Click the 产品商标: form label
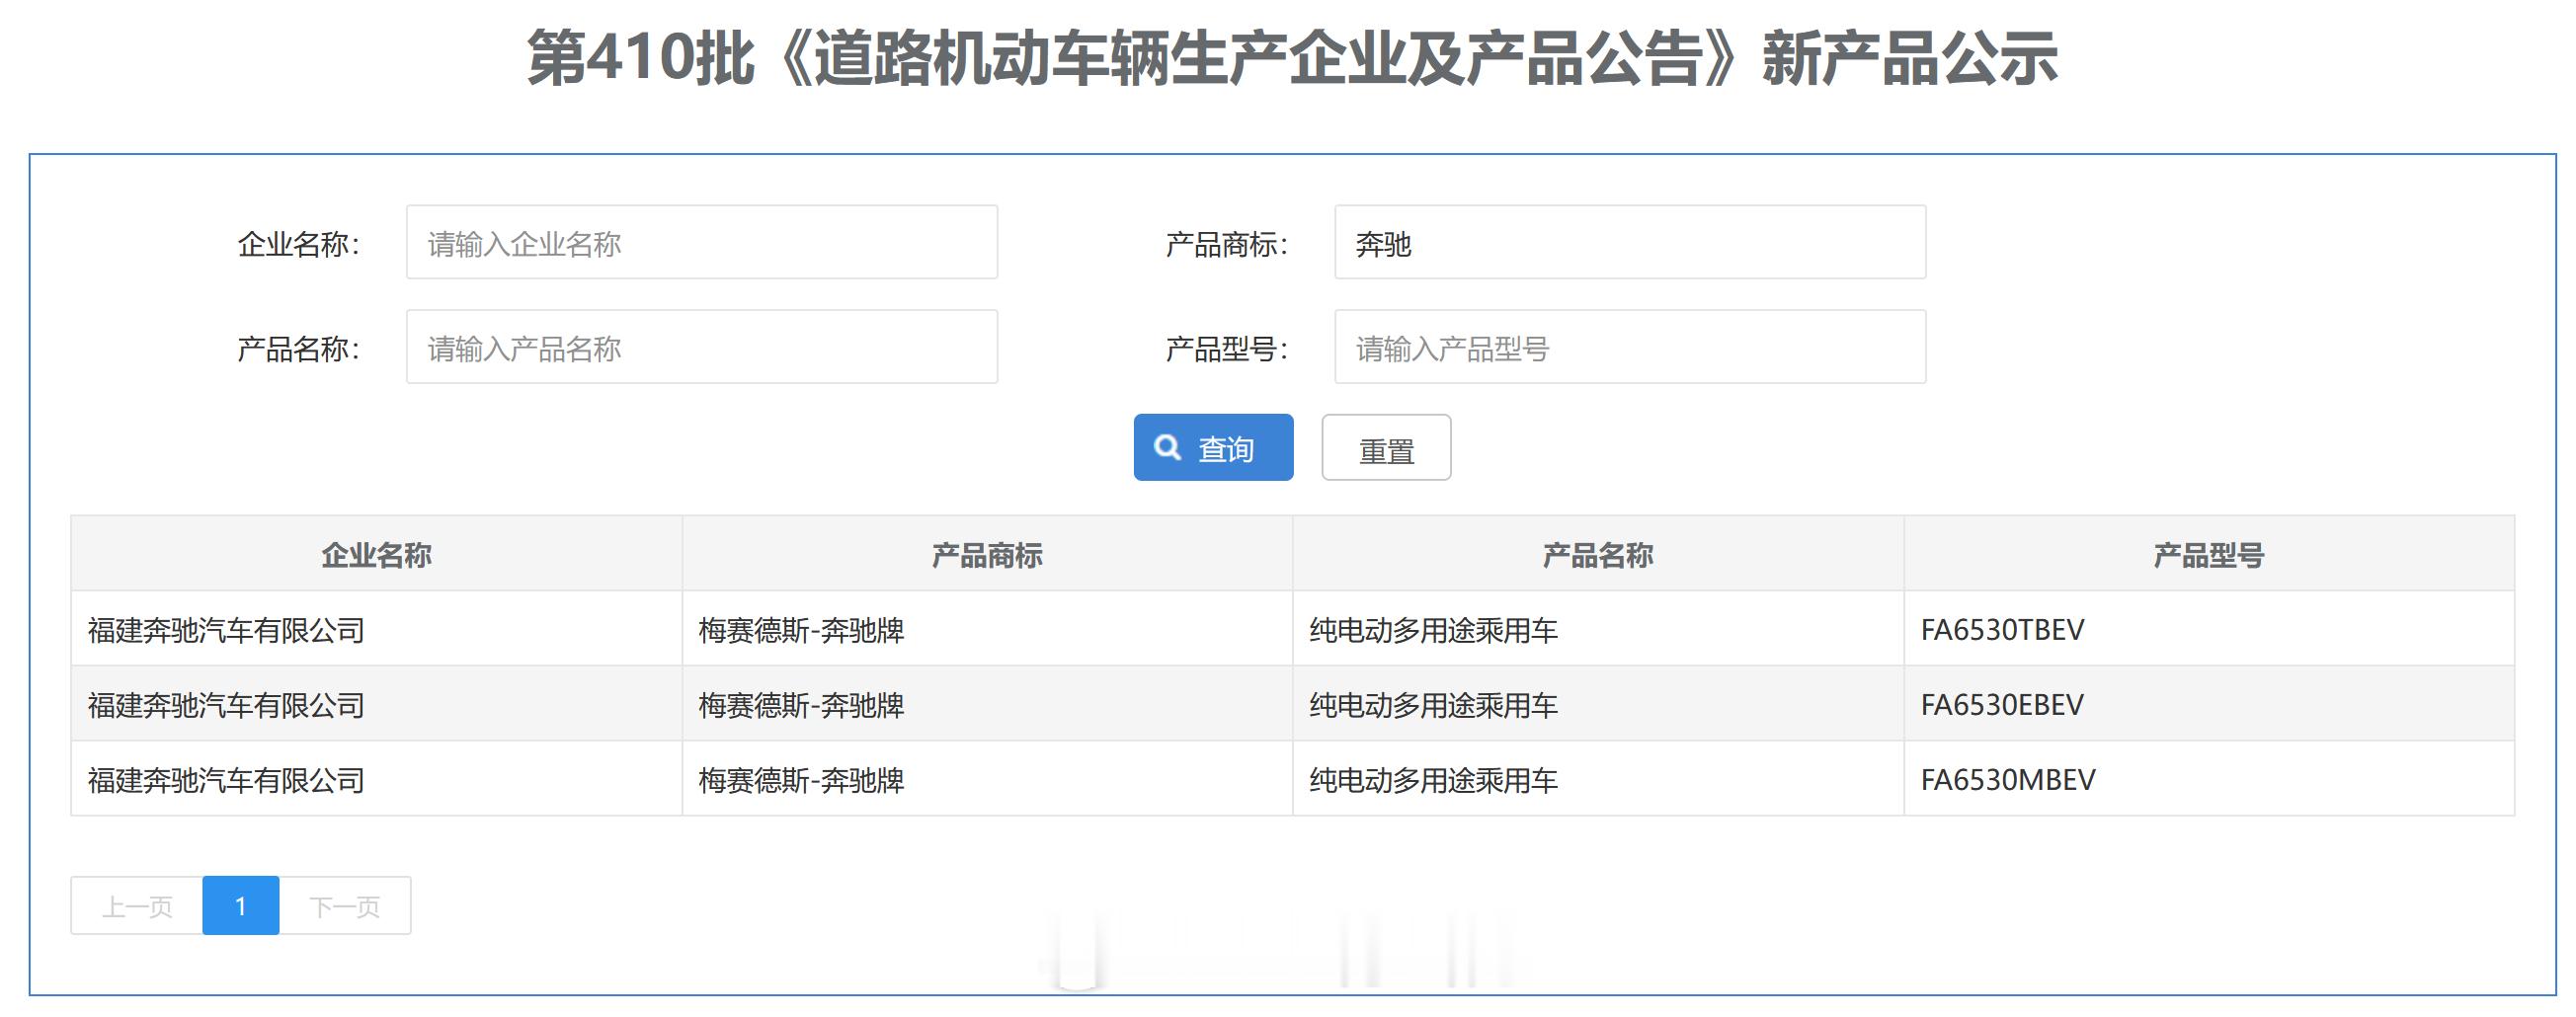Viewport: 2576px width, 1017px height. pos(1227,243)
